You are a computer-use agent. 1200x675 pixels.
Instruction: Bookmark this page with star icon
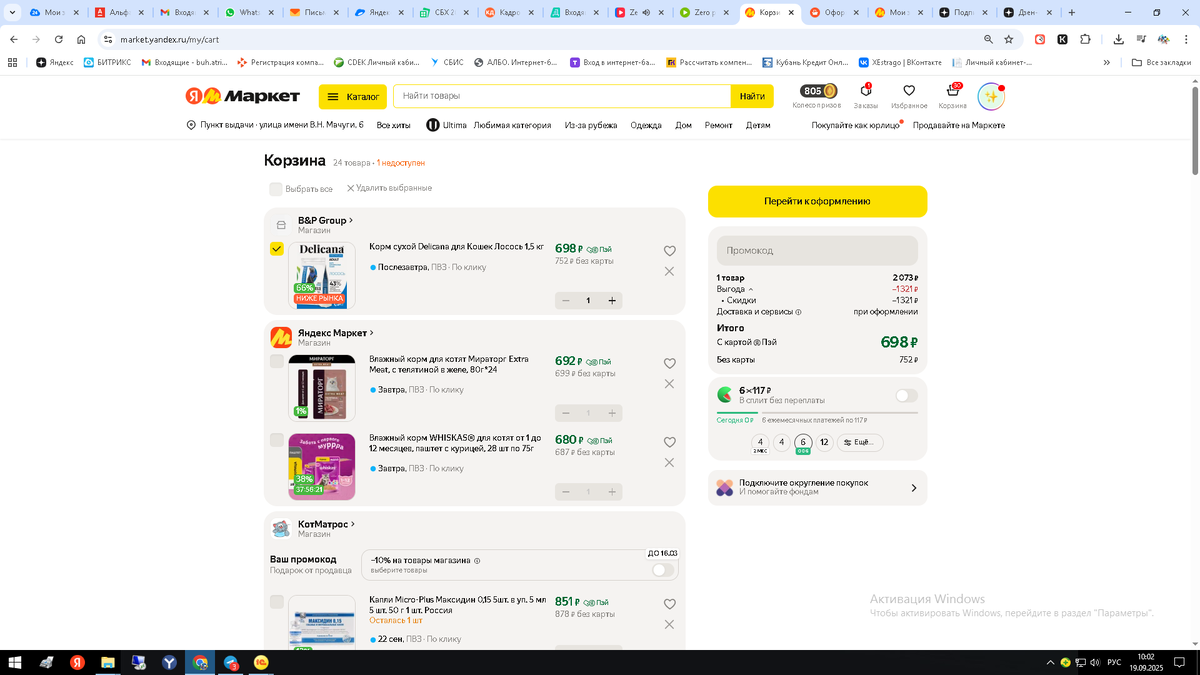(1009, 39)
